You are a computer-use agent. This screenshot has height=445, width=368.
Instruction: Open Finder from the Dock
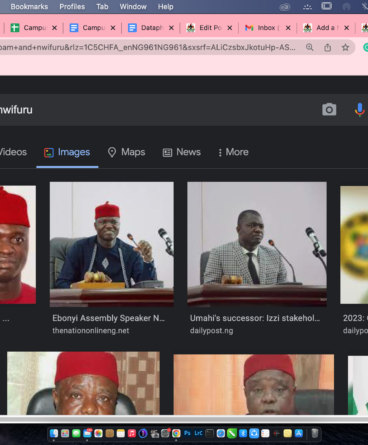[x=54, y=433]
